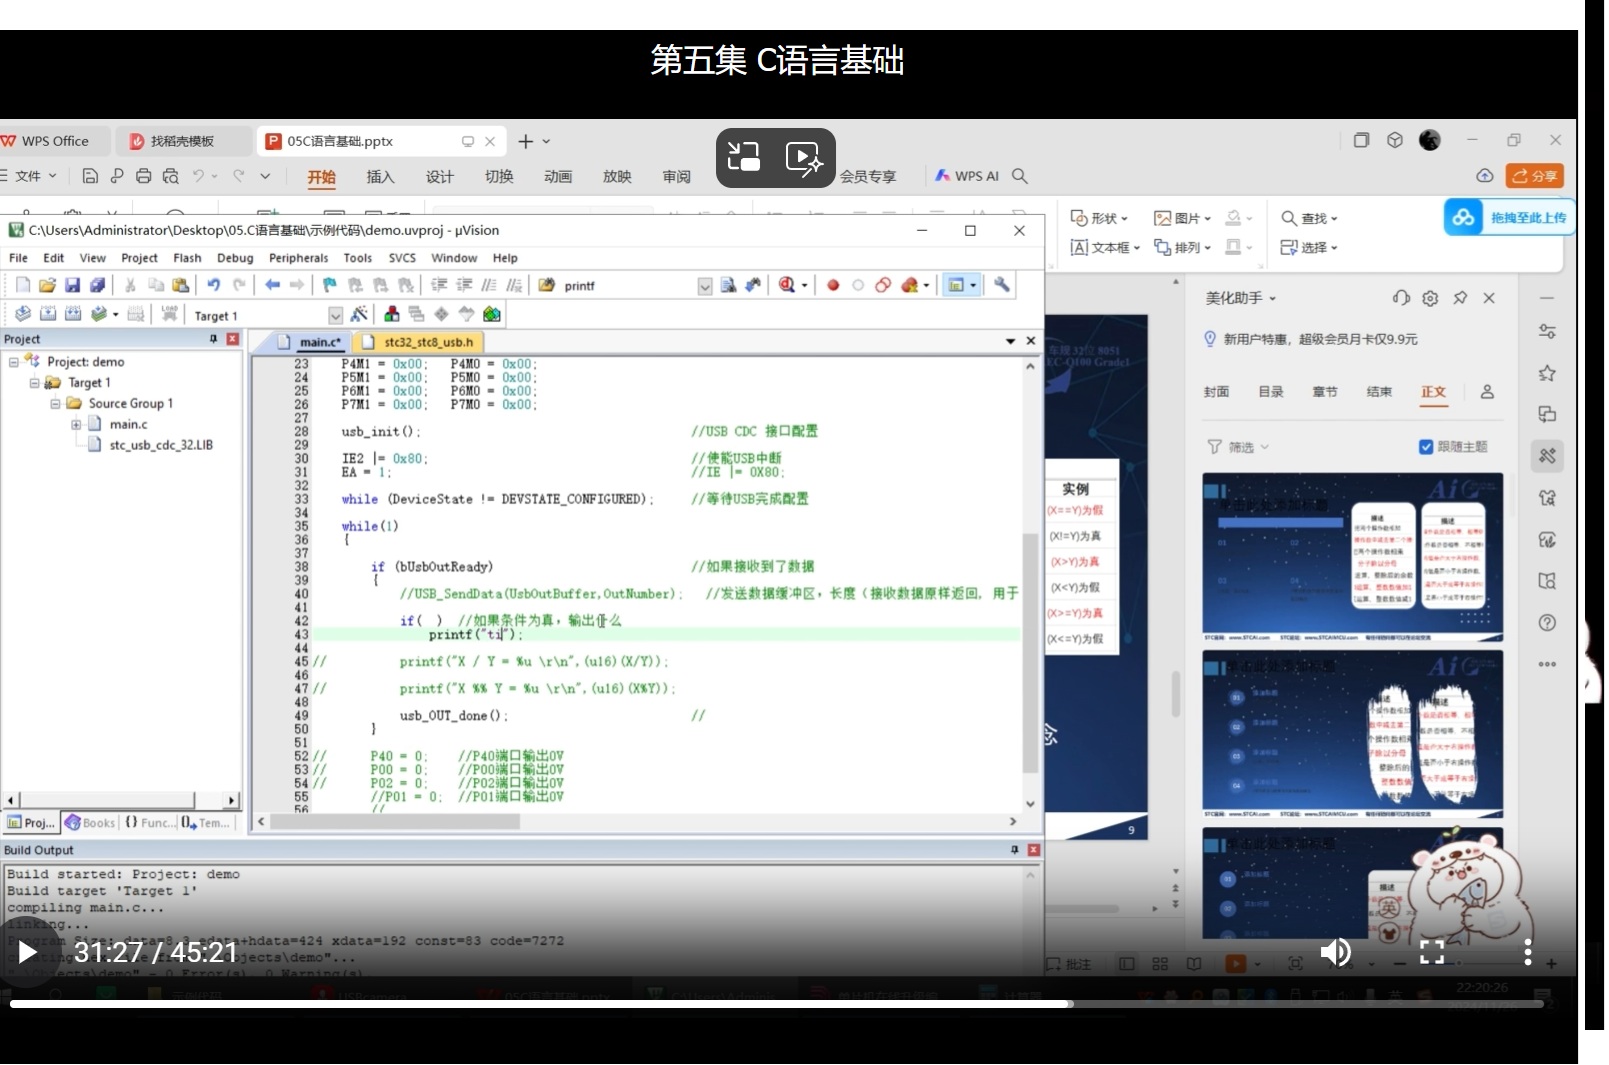Click the Rebuild all target files icon
1609x1065 pixels.
tap(73, 314)
